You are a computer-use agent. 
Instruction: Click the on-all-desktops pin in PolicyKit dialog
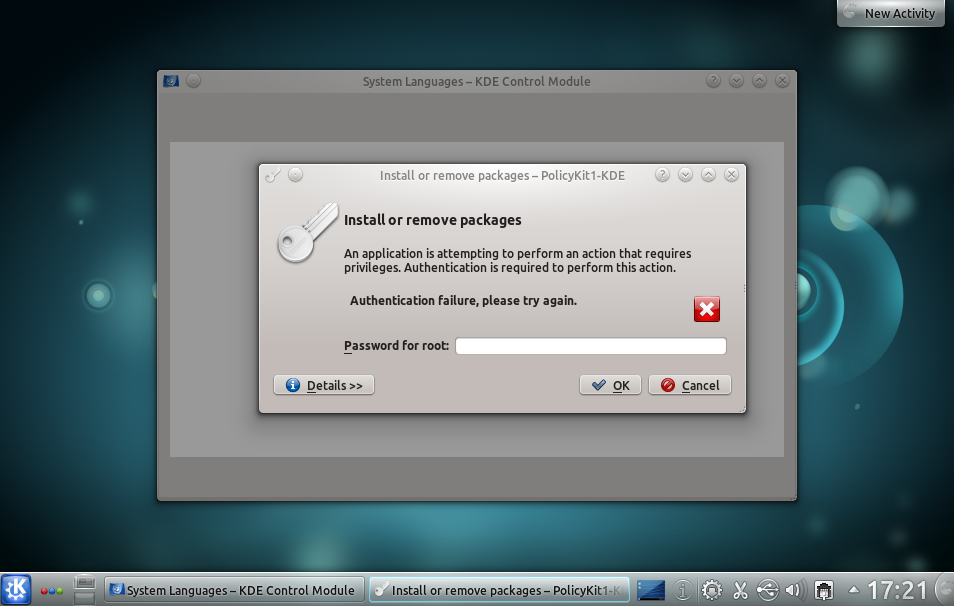coord(295,175)
